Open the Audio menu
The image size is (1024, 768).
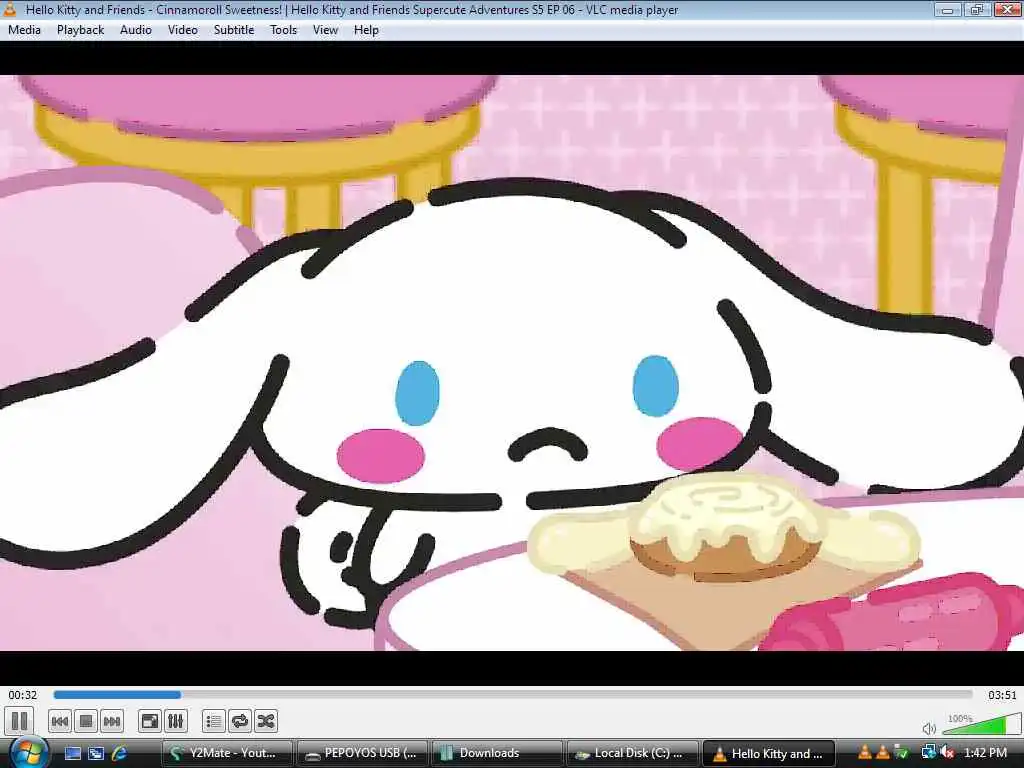(x=136, y=30)
